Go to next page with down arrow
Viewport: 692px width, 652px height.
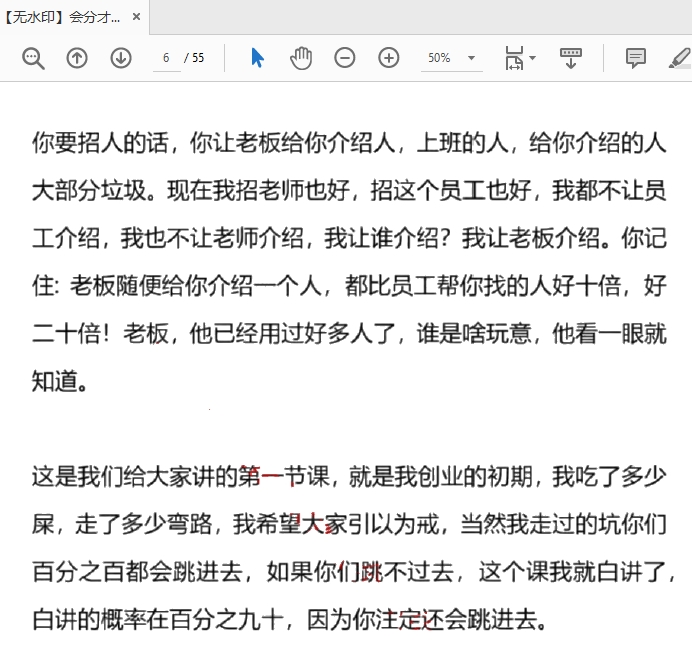[x=121, y=58]
